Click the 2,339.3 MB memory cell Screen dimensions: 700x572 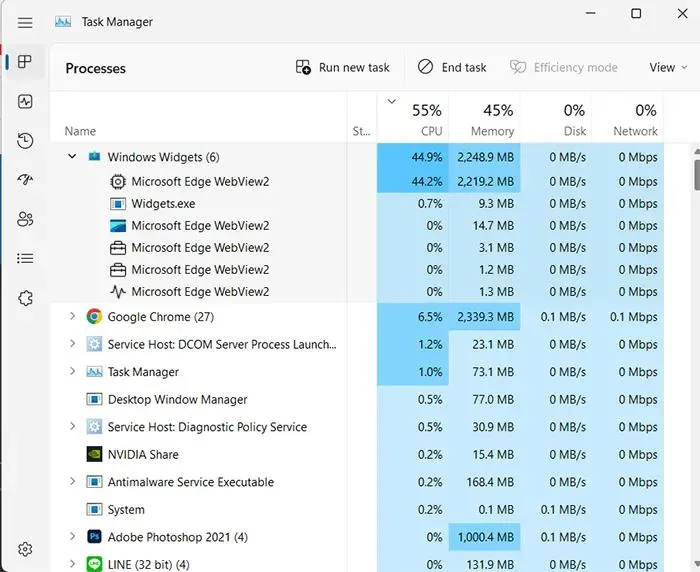(485, 317)
